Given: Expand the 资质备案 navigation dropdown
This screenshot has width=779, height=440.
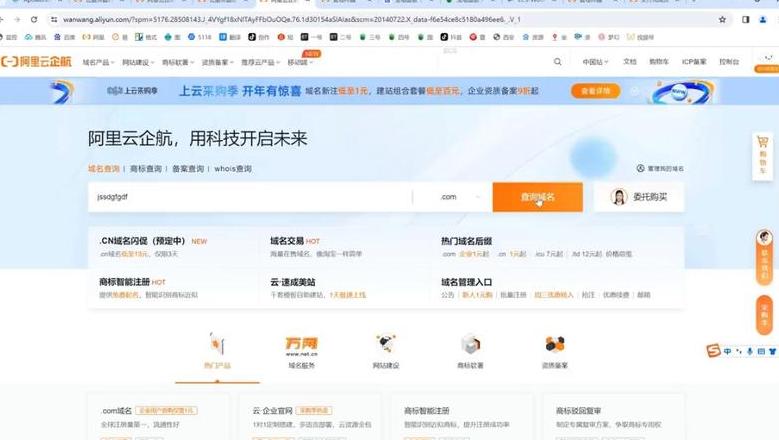Looking at the screenshot, I should point(218,62).
